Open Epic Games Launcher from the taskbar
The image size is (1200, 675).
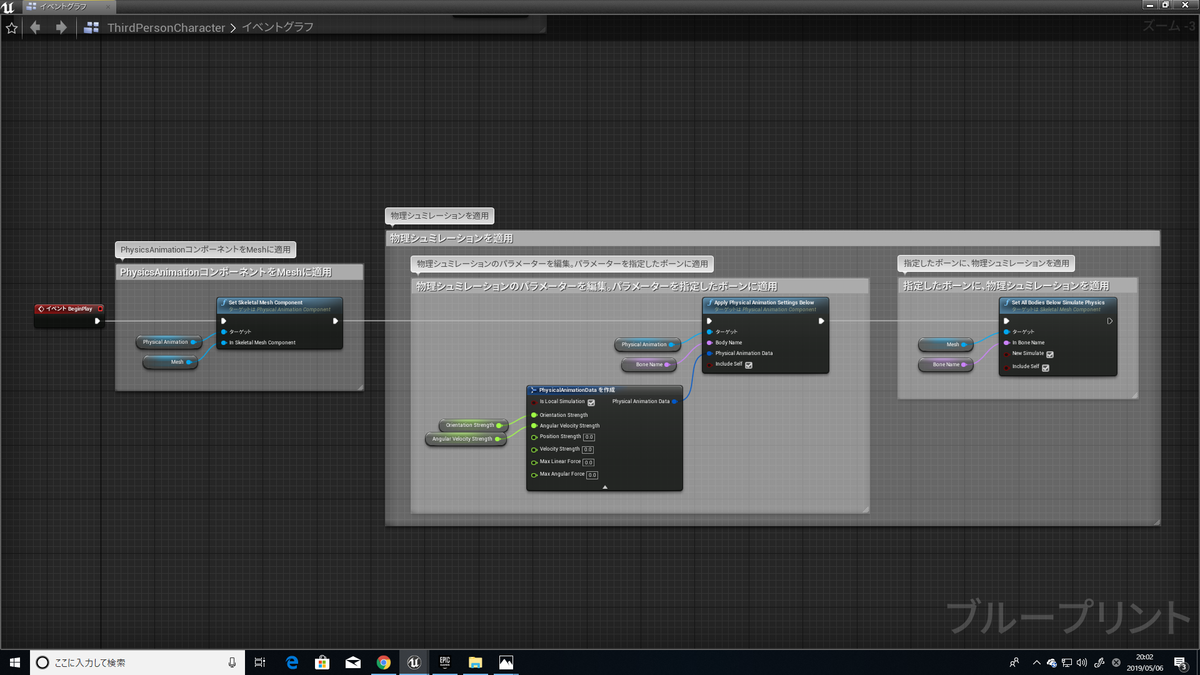tap(445, 662)
